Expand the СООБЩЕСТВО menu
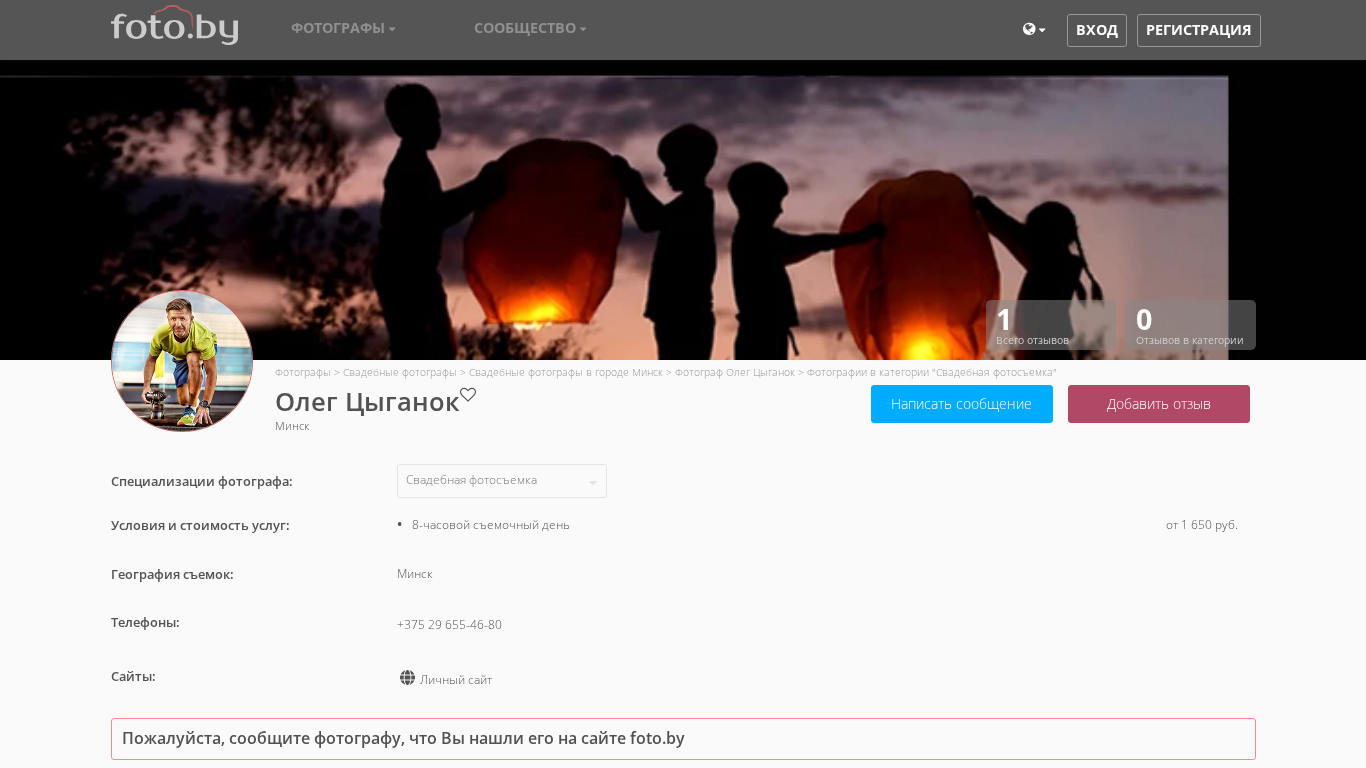 [530, 28]
